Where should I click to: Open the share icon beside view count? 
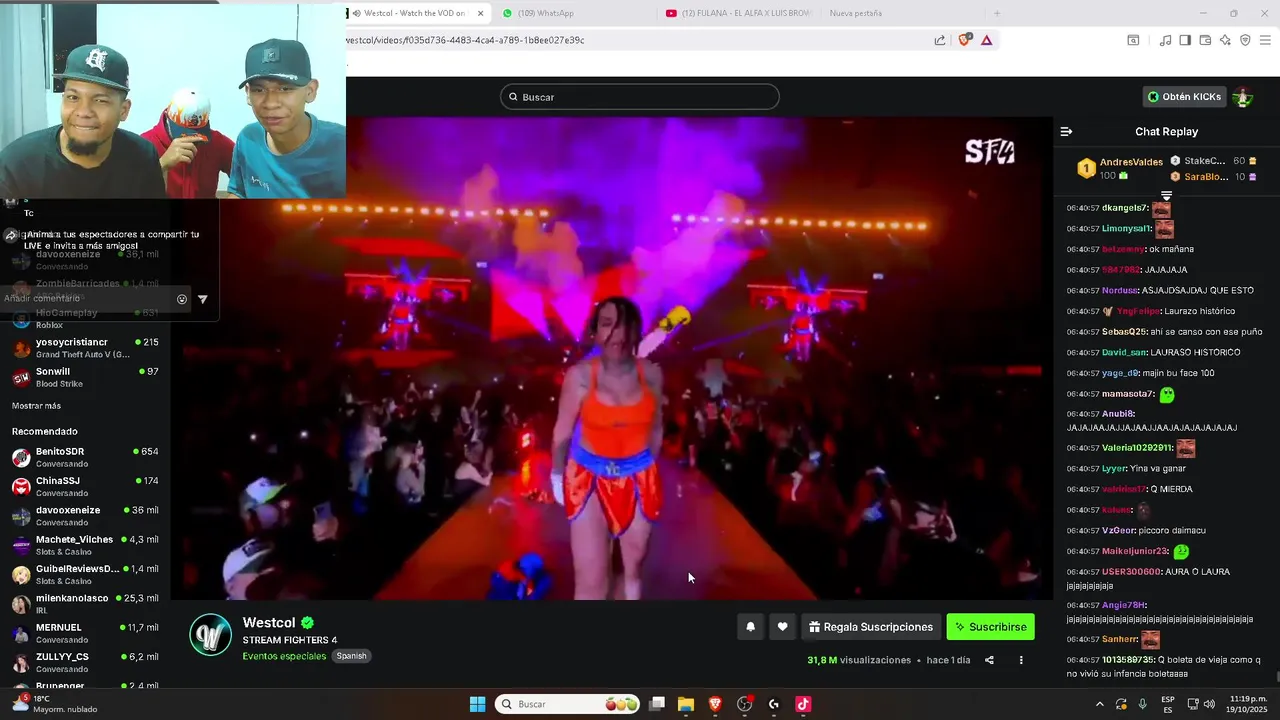coord(989,660)
